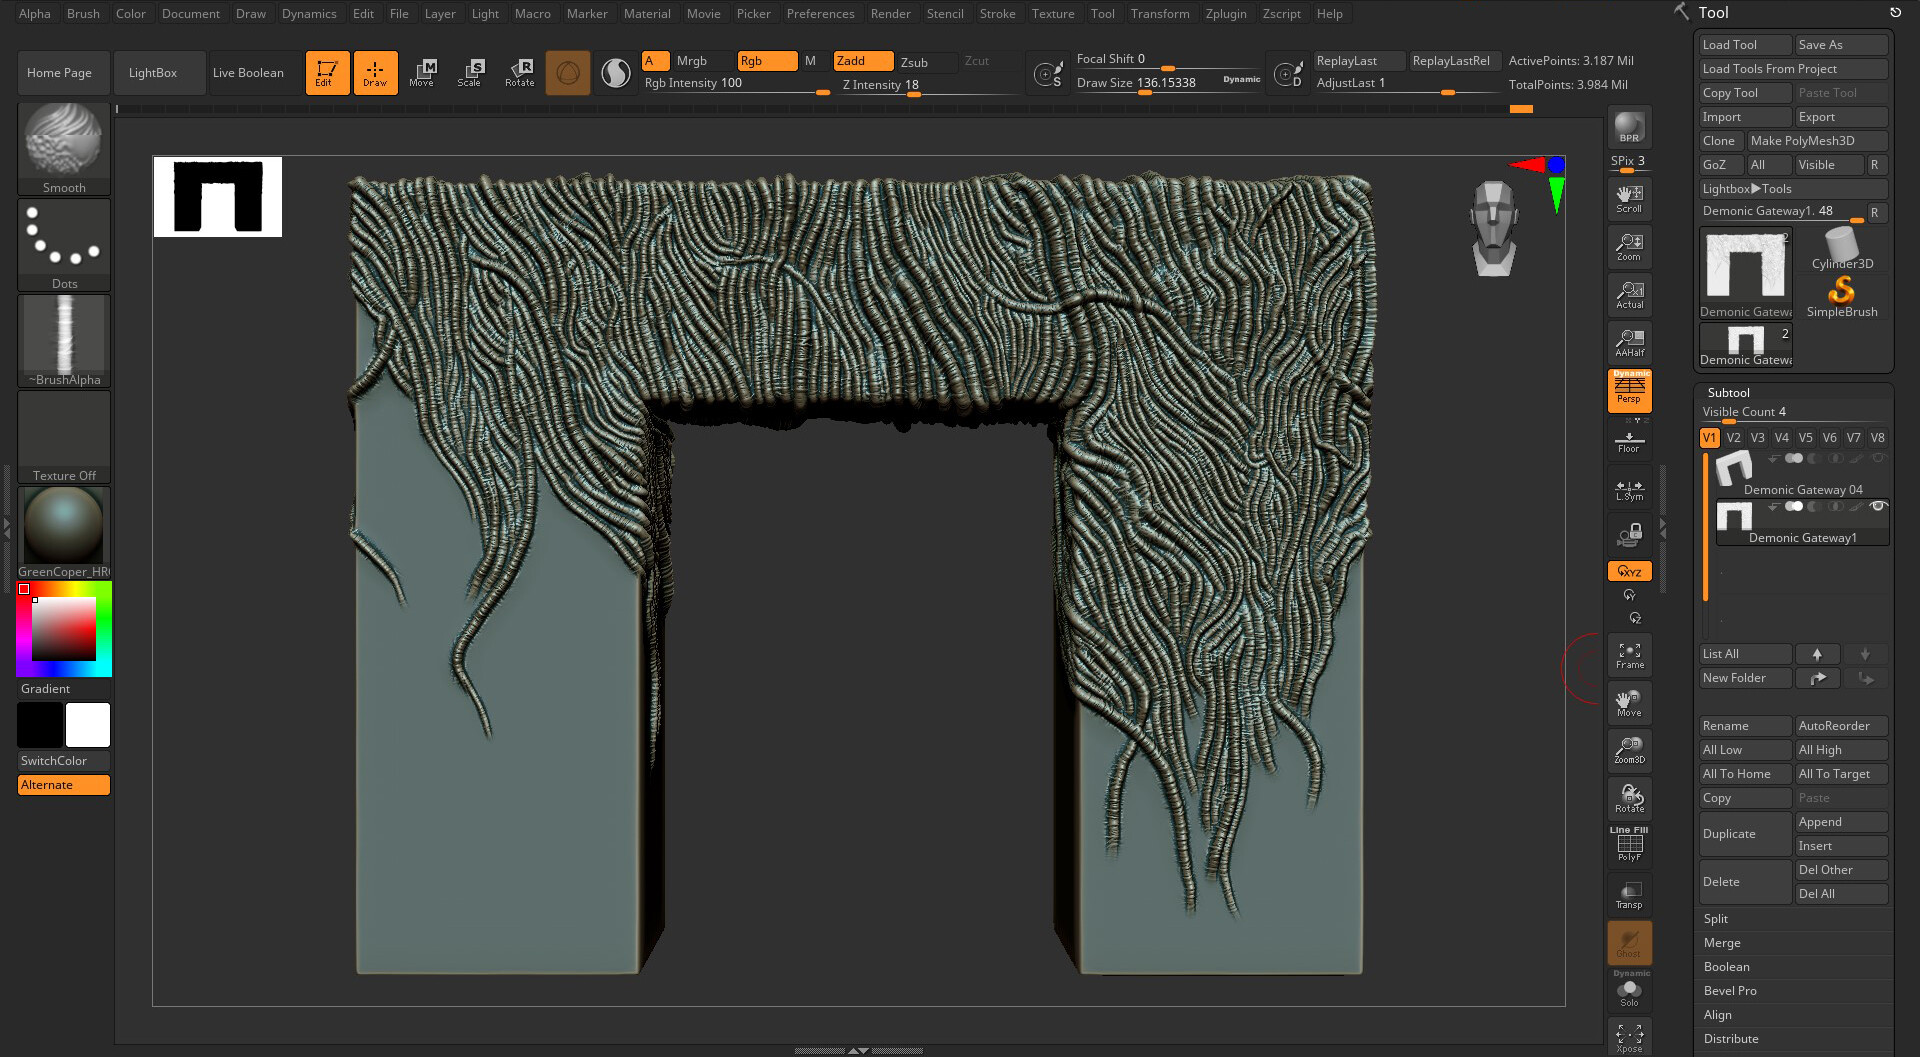Image resolution: width=1920 pixels, height=1057 pixels.
Task: Toggle Persp perspective view
Action: pos(1629,390)
